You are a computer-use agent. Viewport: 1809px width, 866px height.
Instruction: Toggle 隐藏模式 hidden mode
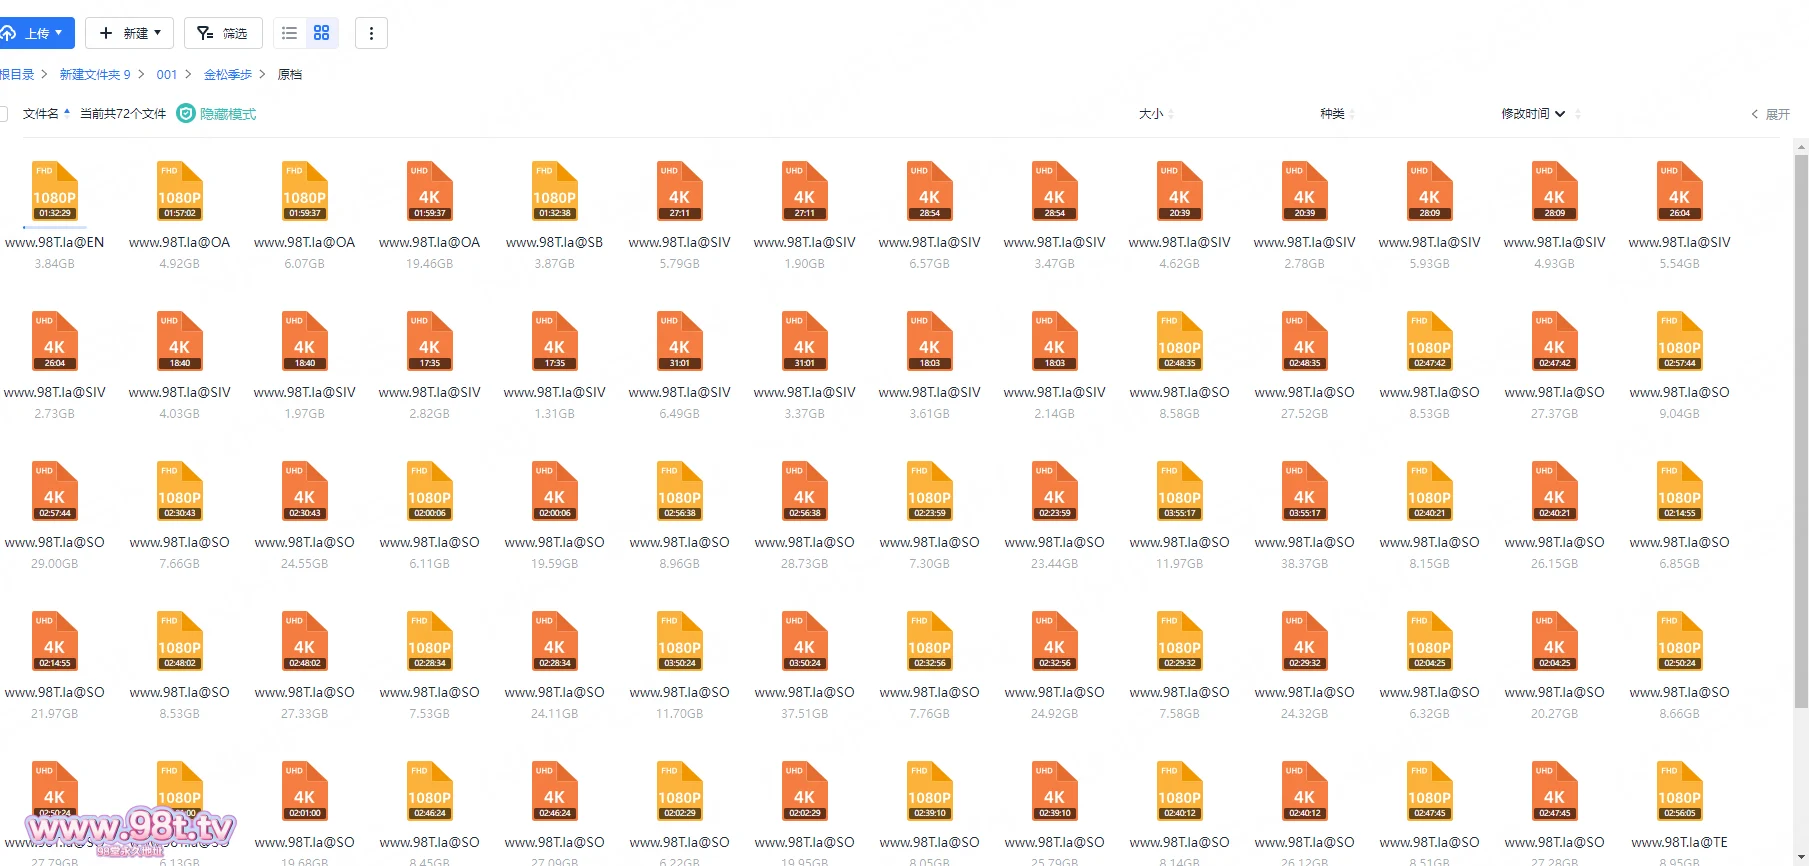tap(228, 114)
